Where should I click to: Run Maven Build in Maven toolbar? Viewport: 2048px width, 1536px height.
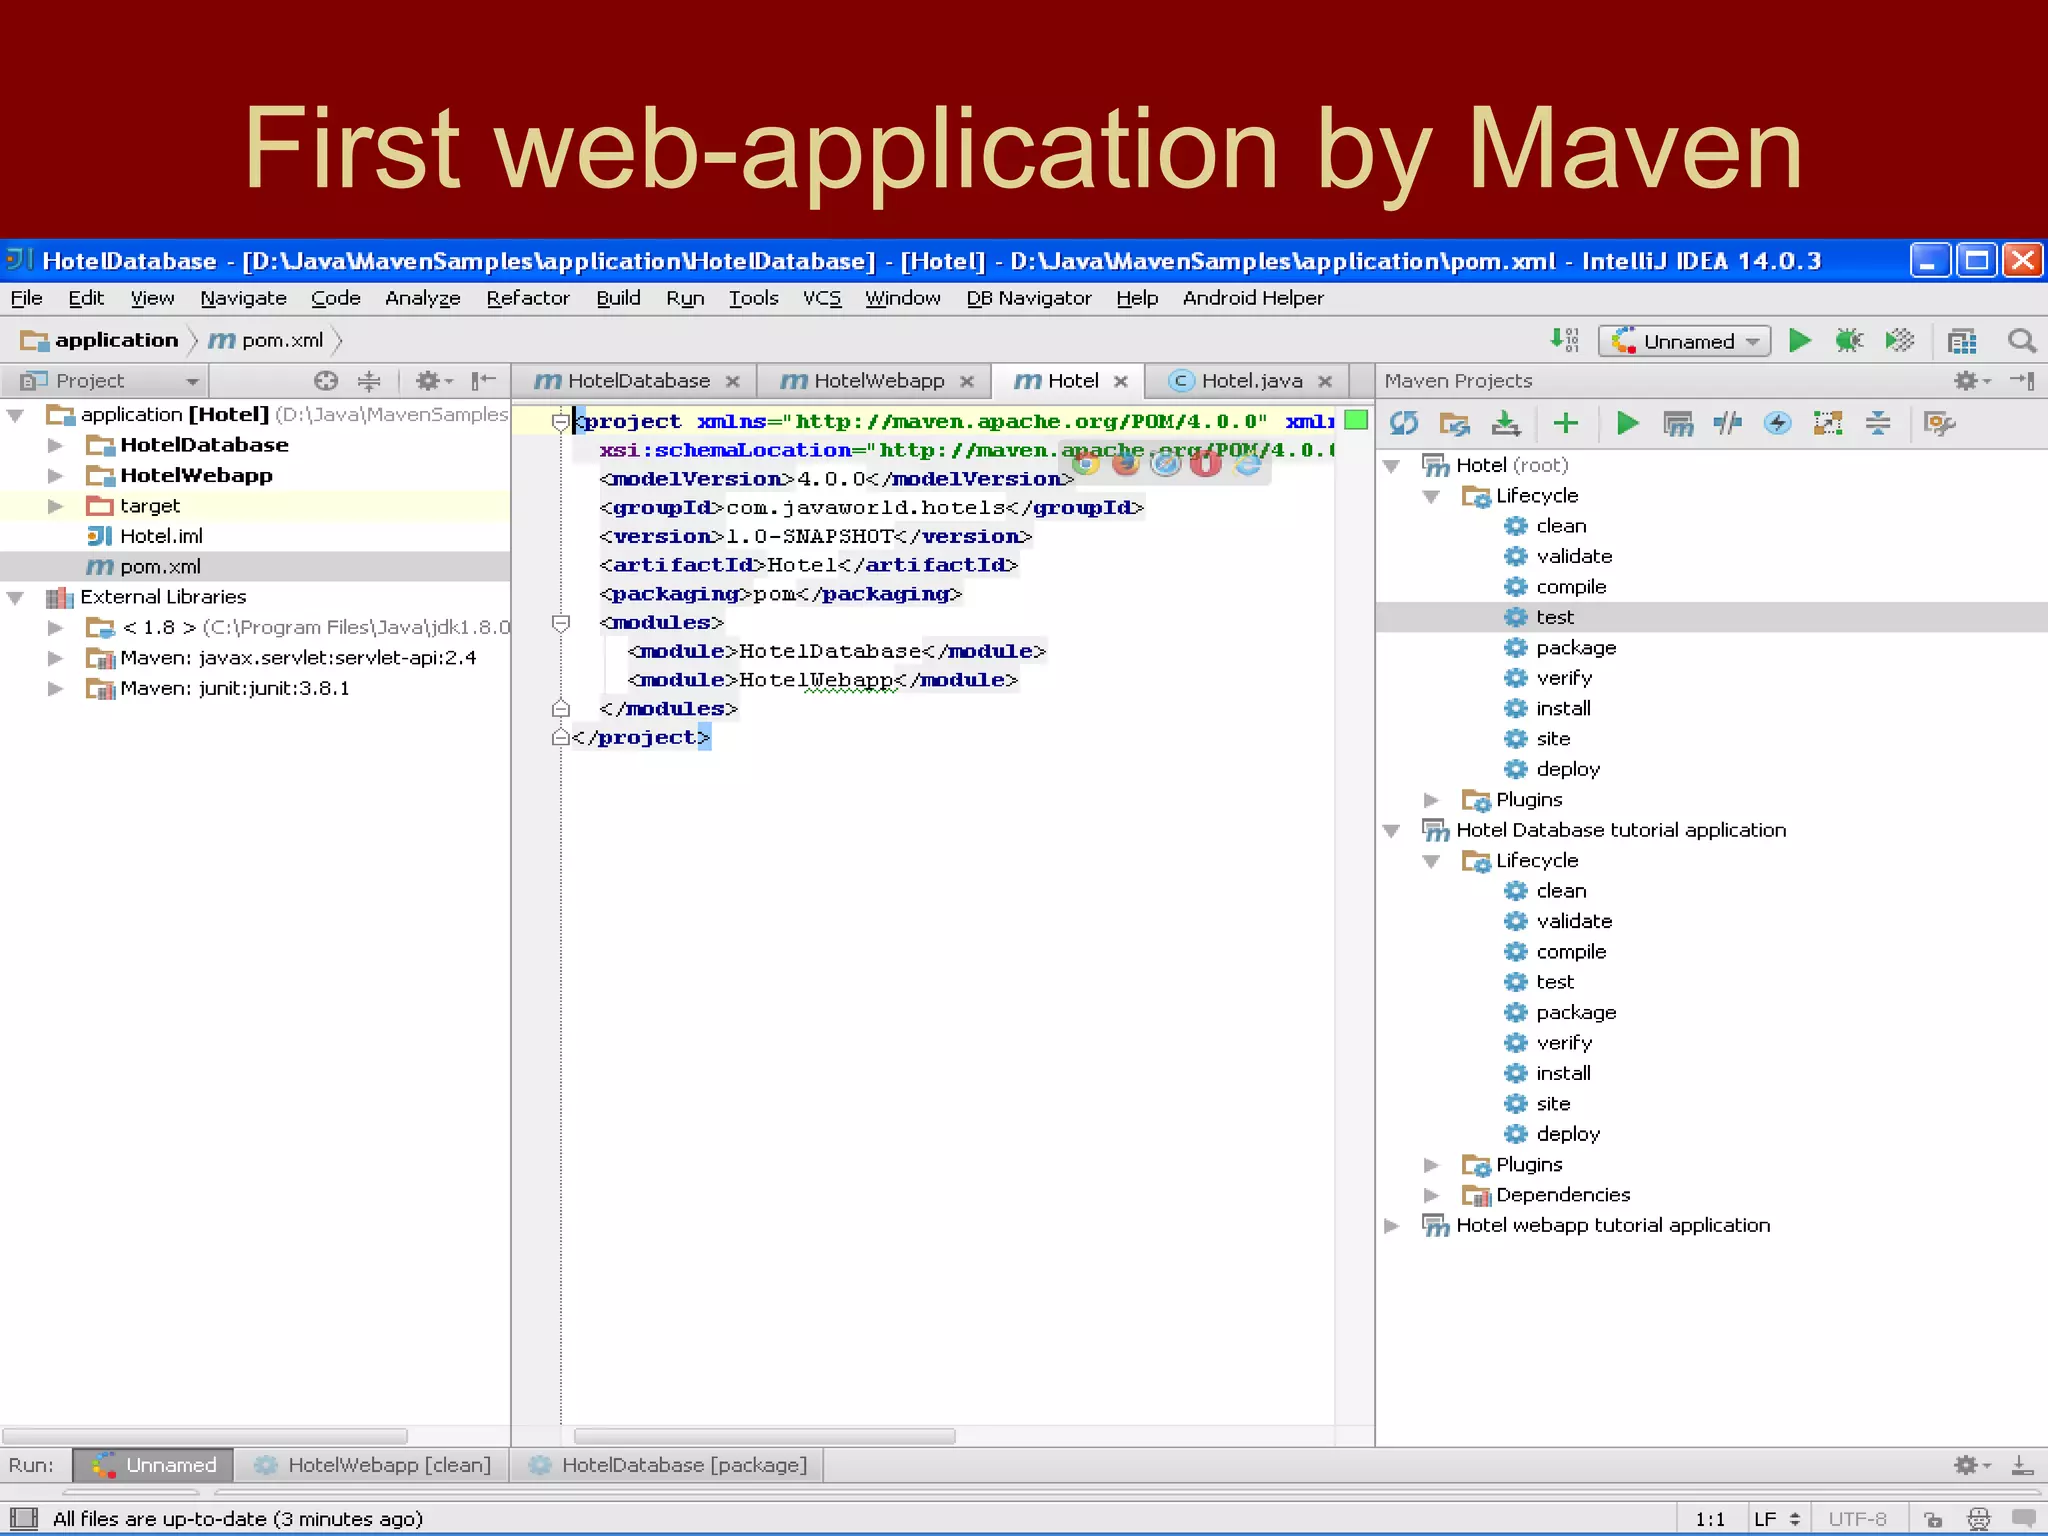click(x=1627, y=423)
